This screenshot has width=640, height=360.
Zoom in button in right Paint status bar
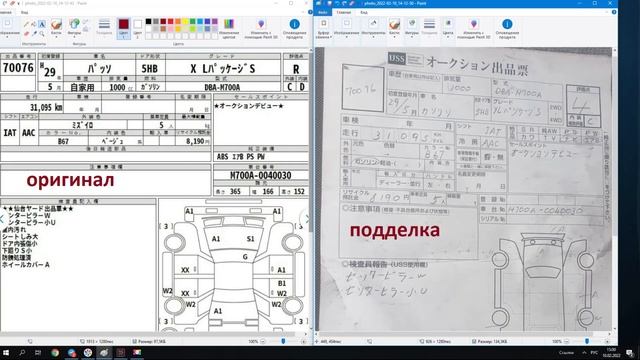607,341
